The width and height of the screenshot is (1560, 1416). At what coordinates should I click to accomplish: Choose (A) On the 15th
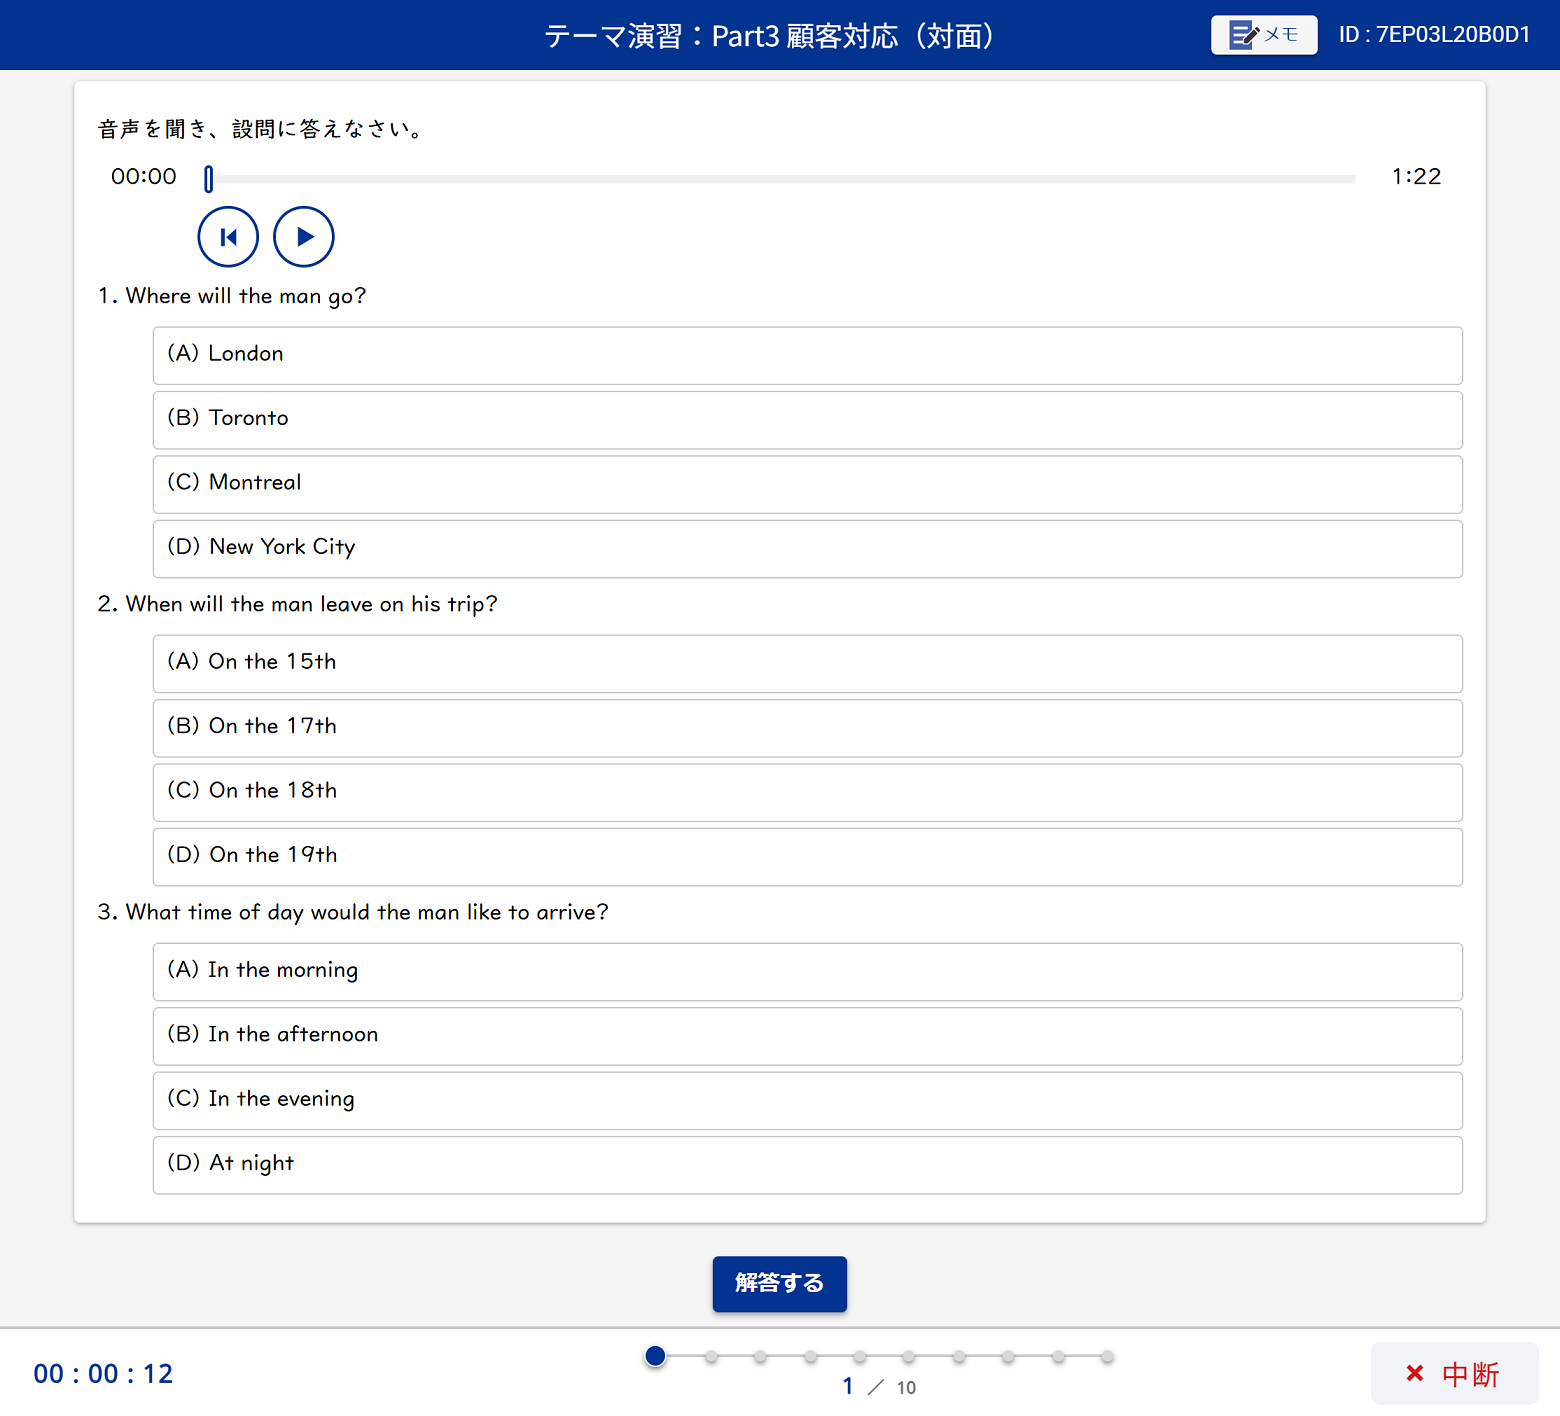[807, 663]
